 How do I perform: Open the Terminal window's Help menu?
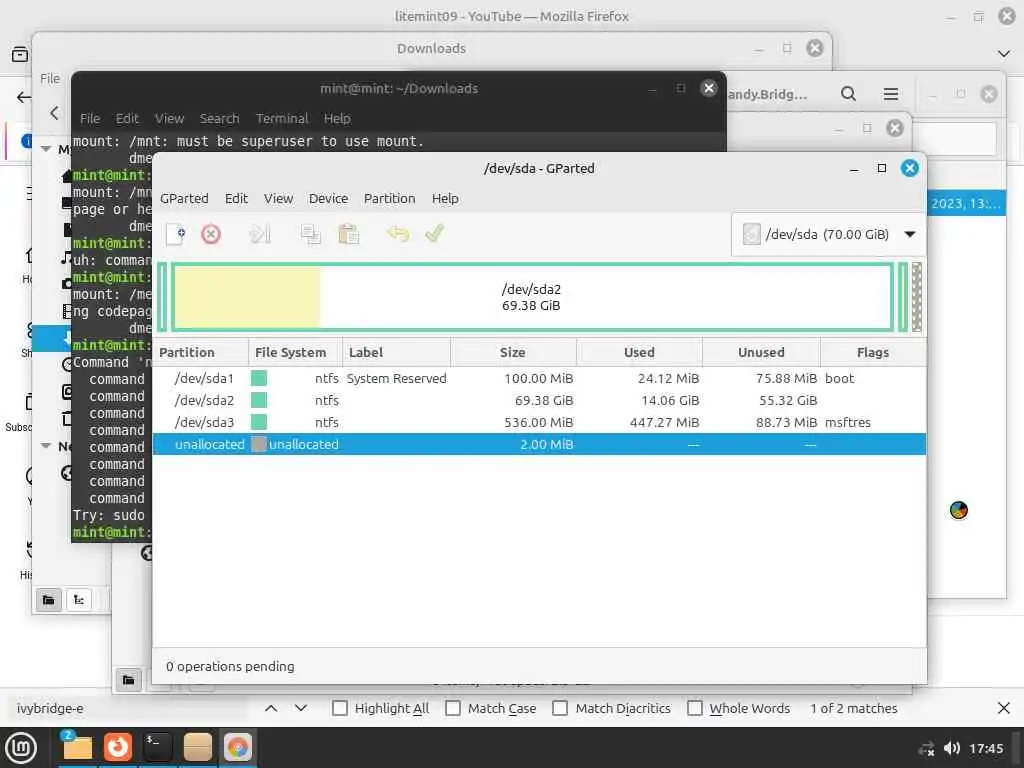pos(337,118)
